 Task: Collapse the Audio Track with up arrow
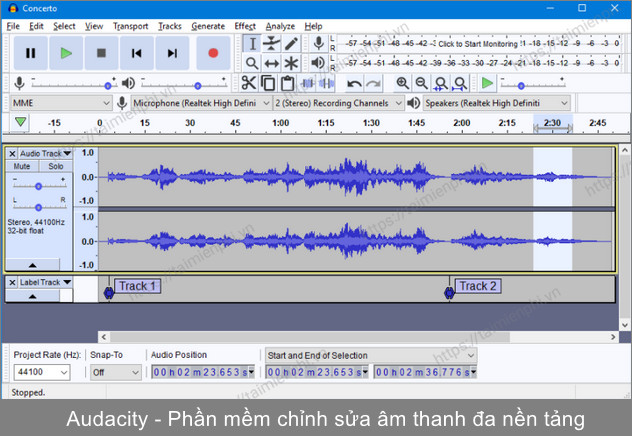33,265
